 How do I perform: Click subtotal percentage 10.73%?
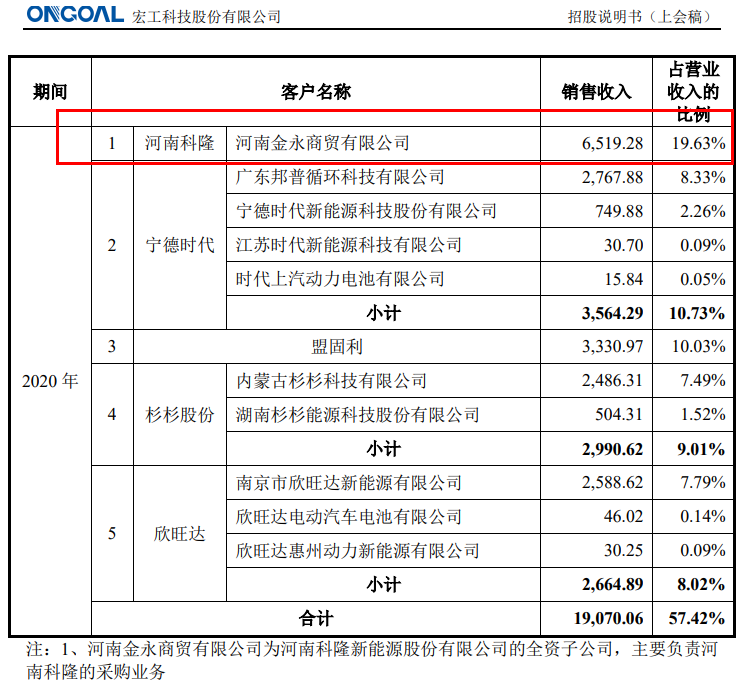tap(697, 313)
